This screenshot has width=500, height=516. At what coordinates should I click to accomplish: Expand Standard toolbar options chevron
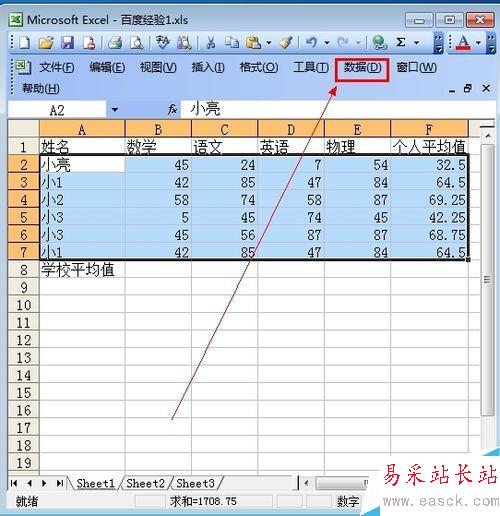click(439, 43)
